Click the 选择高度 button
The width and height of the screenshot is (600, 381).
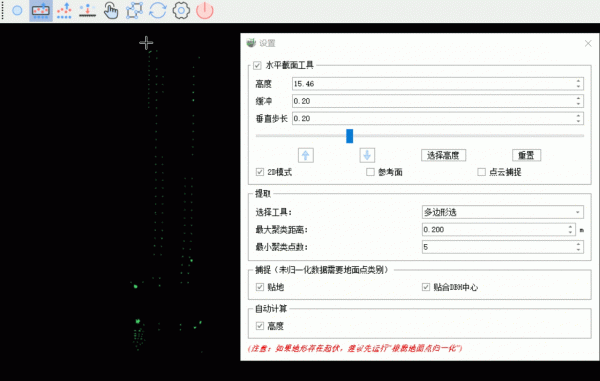pyautogui.click(x=443, y=155)
